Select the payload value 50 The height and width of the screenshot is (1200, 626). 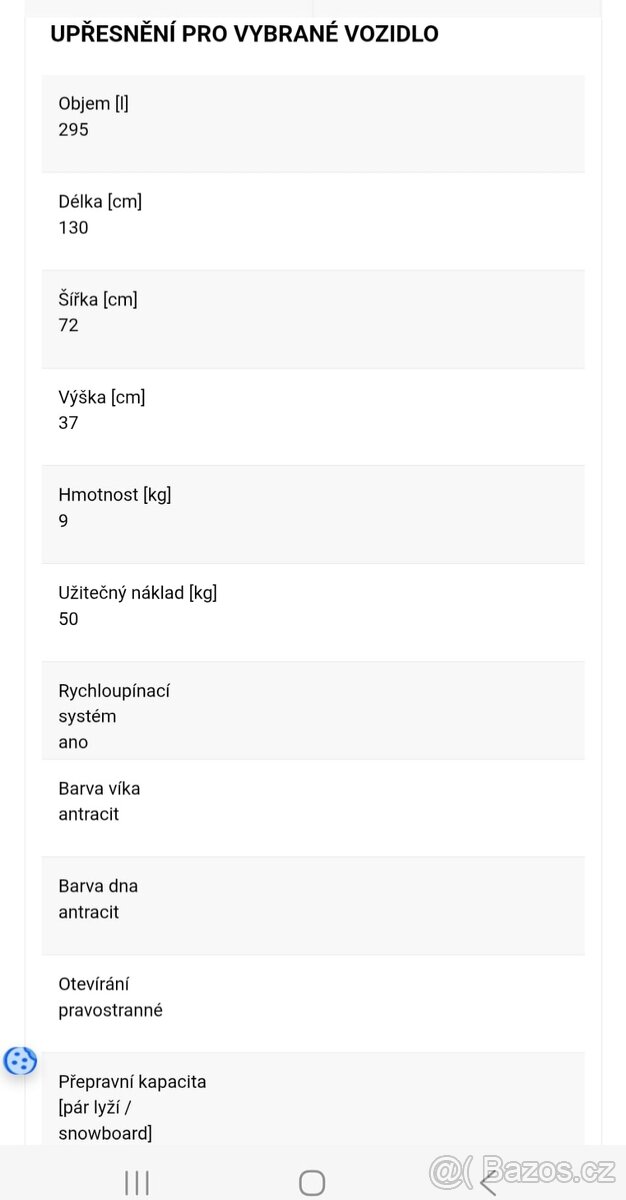click(68, 618)
